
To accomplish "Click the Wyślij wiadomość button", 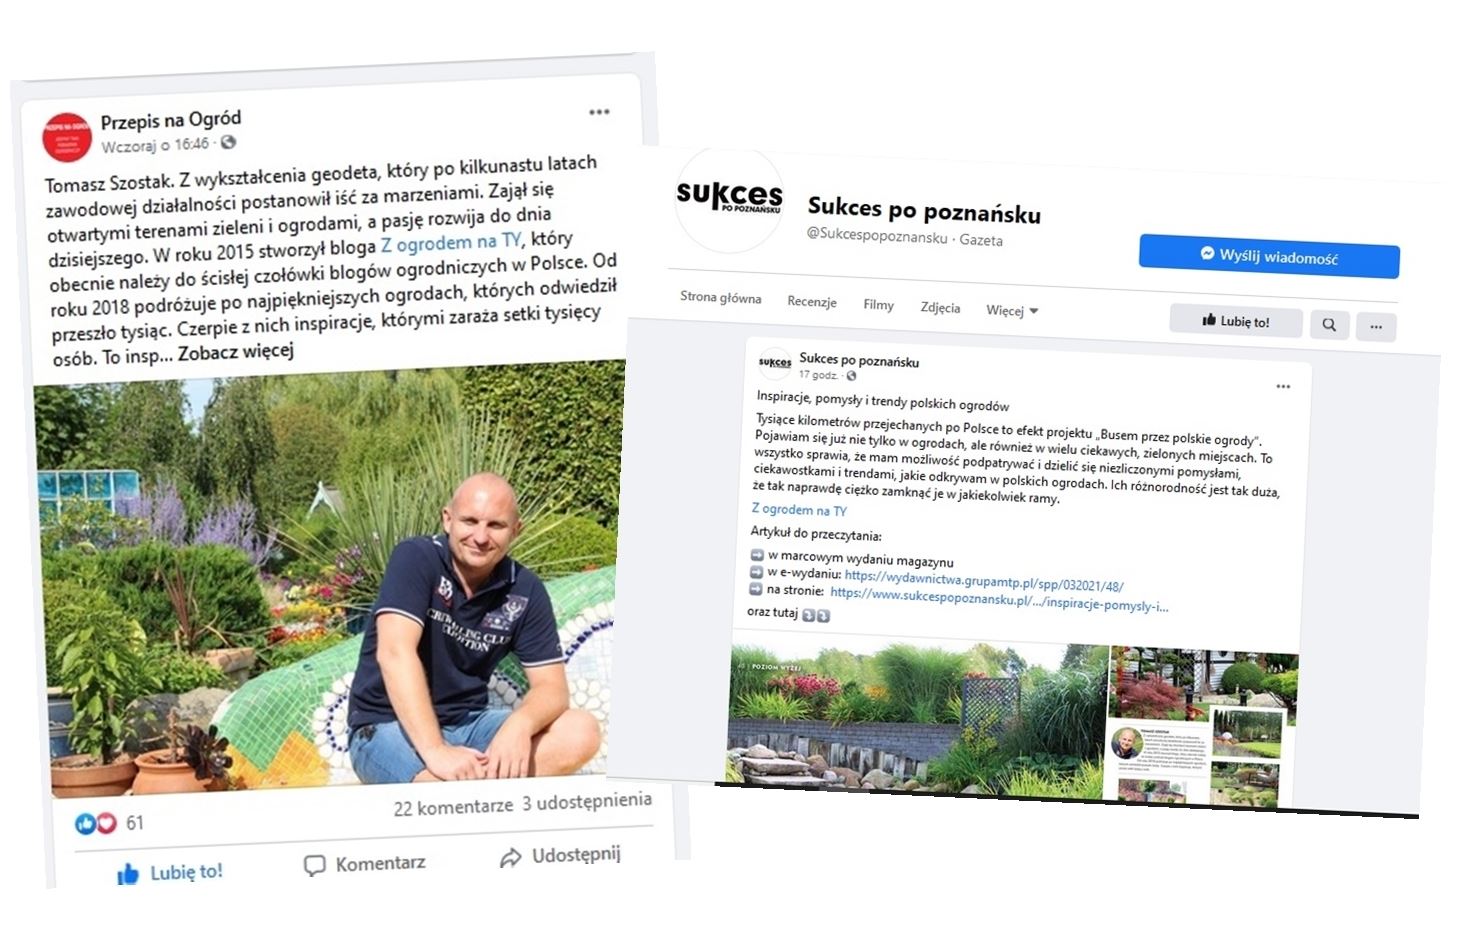I will pos(1269,257).
